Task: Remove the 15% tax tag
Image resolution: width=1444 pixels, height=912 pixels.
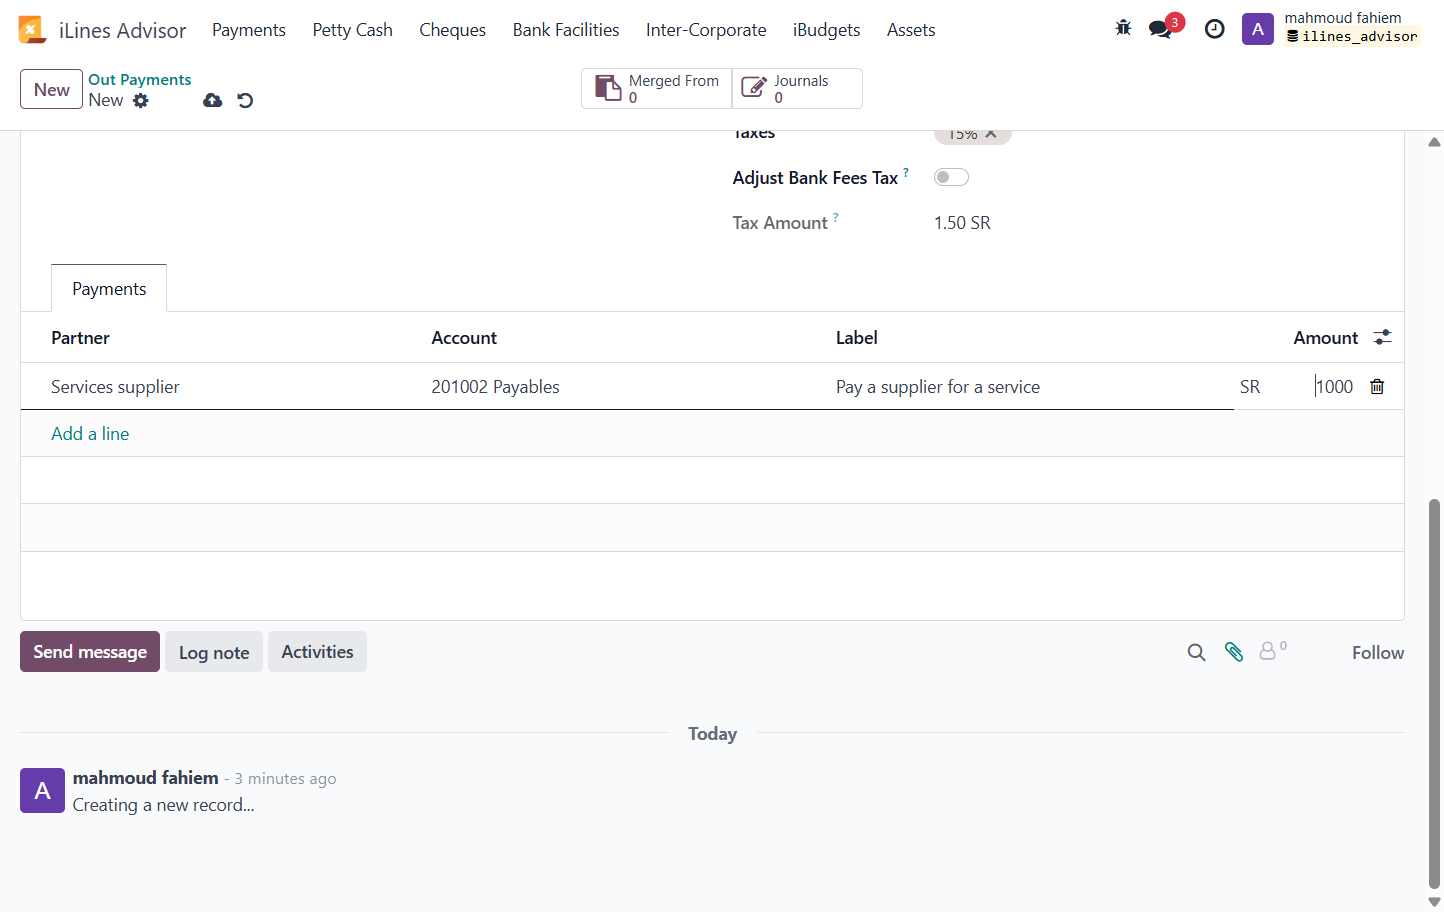Action: click(990, 134)
